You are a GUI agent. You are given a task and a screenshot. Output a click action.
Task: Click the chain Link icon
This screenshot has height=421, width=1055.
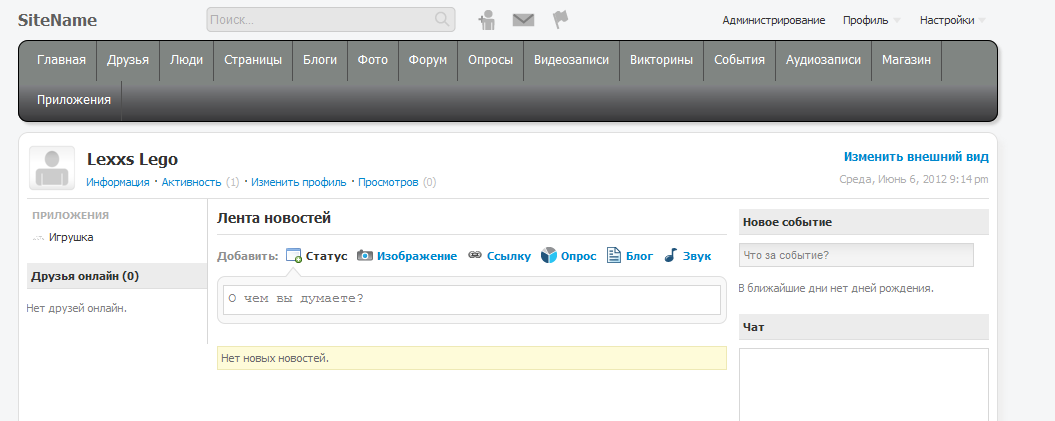pyautogui.click(x=475, y=256)
